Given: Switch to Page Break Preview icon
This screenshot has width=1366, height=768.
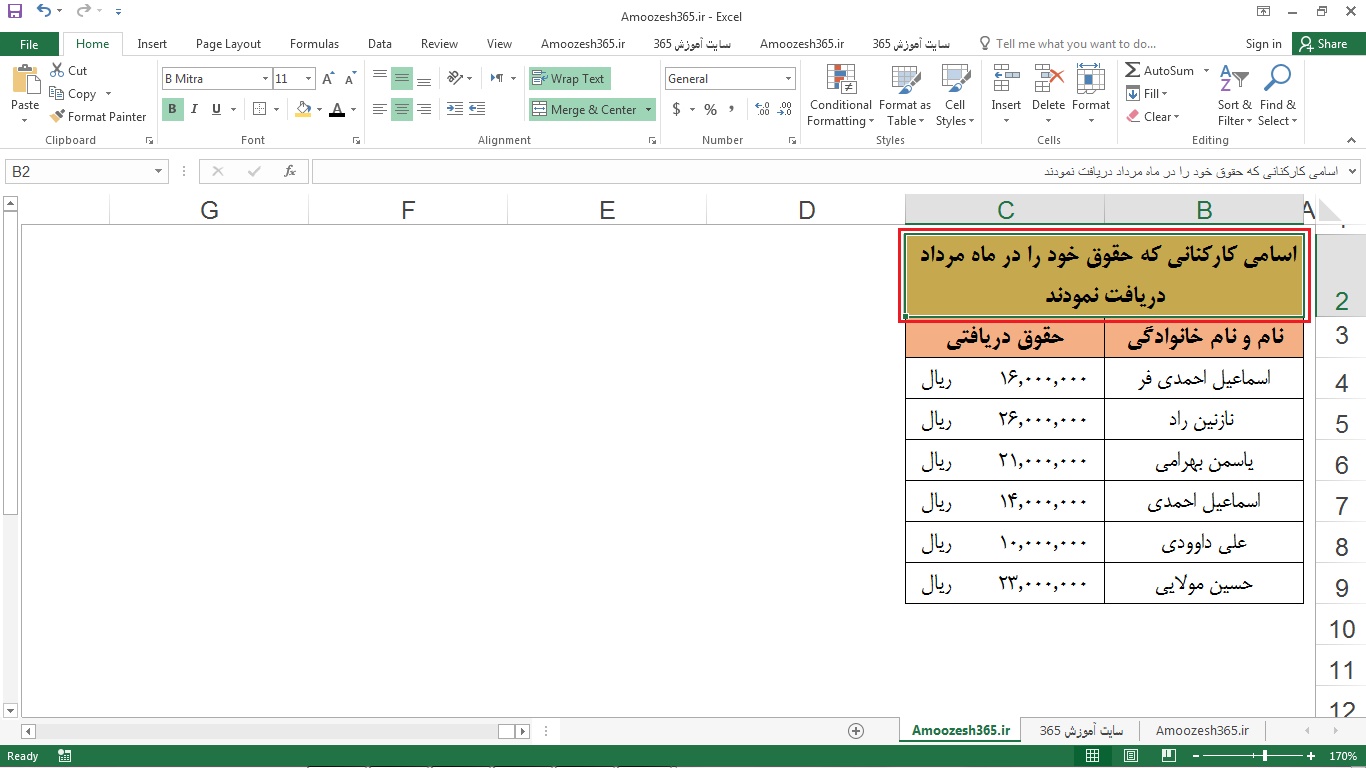Looking at the screenshot, I should point(1168,756).
